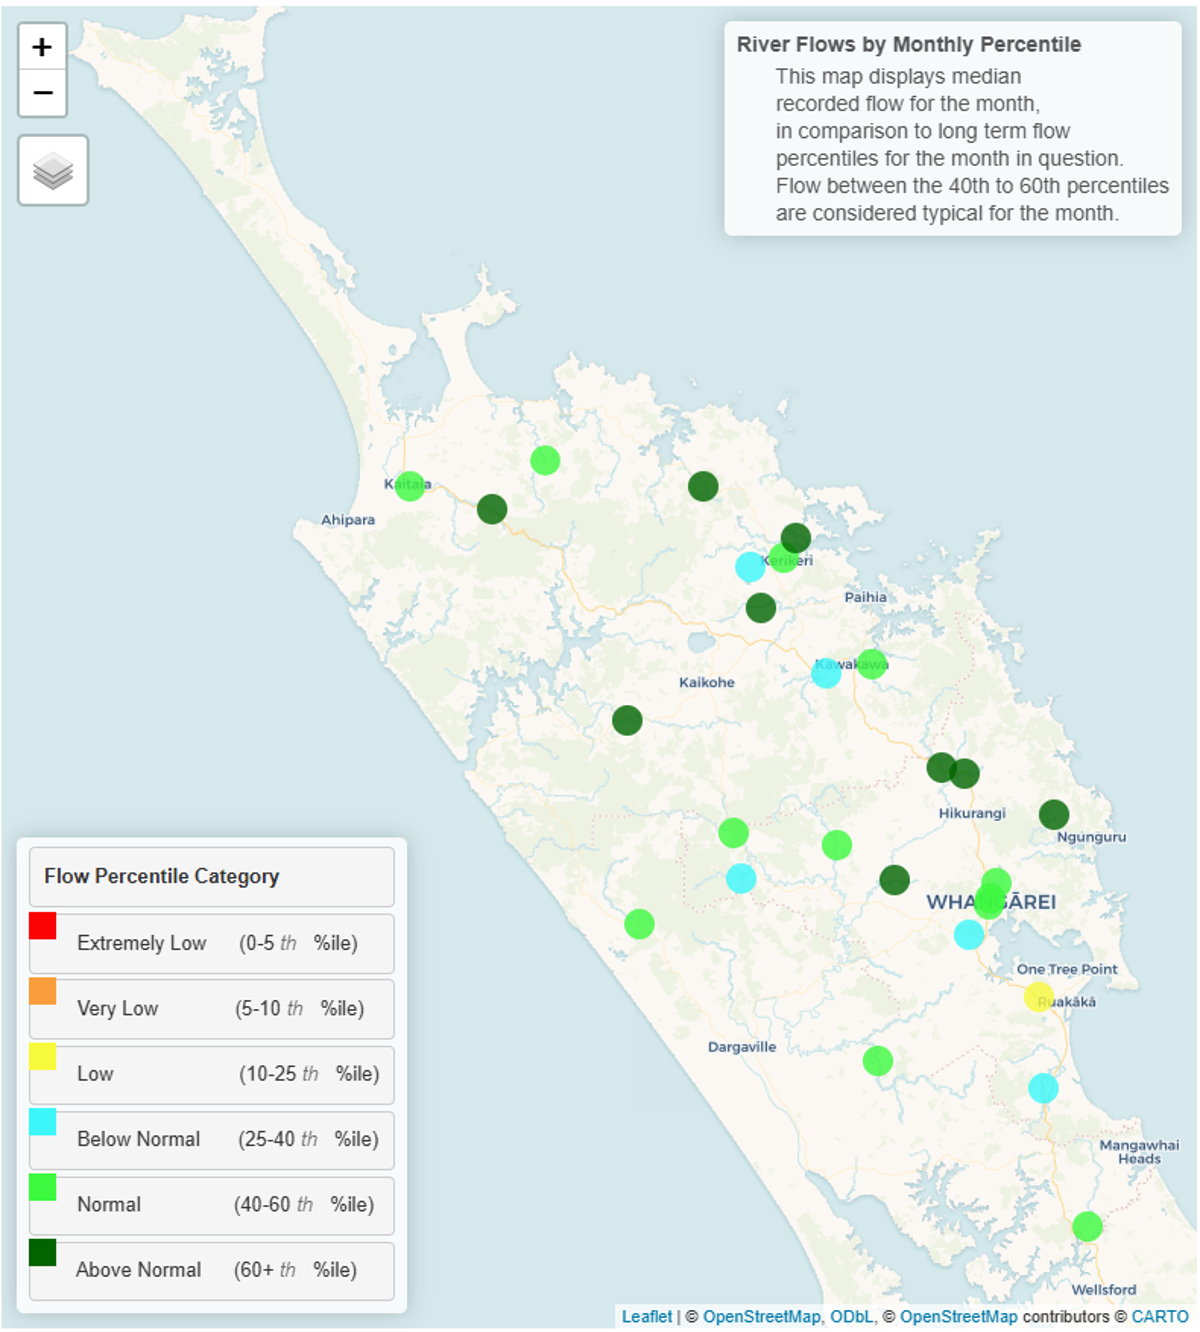Screen dimensions: 1200x1332
Task: Click the cyan marker near Kerikeri
Action: coord(750,567)
